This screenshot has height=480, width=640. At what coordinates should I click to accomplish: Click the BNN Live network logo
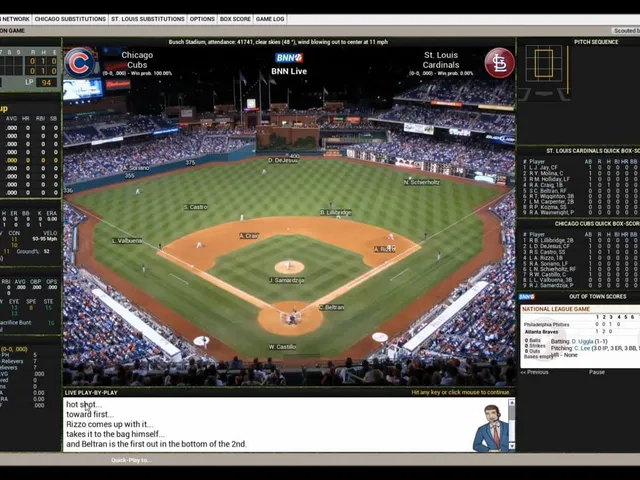coord(289,58)
